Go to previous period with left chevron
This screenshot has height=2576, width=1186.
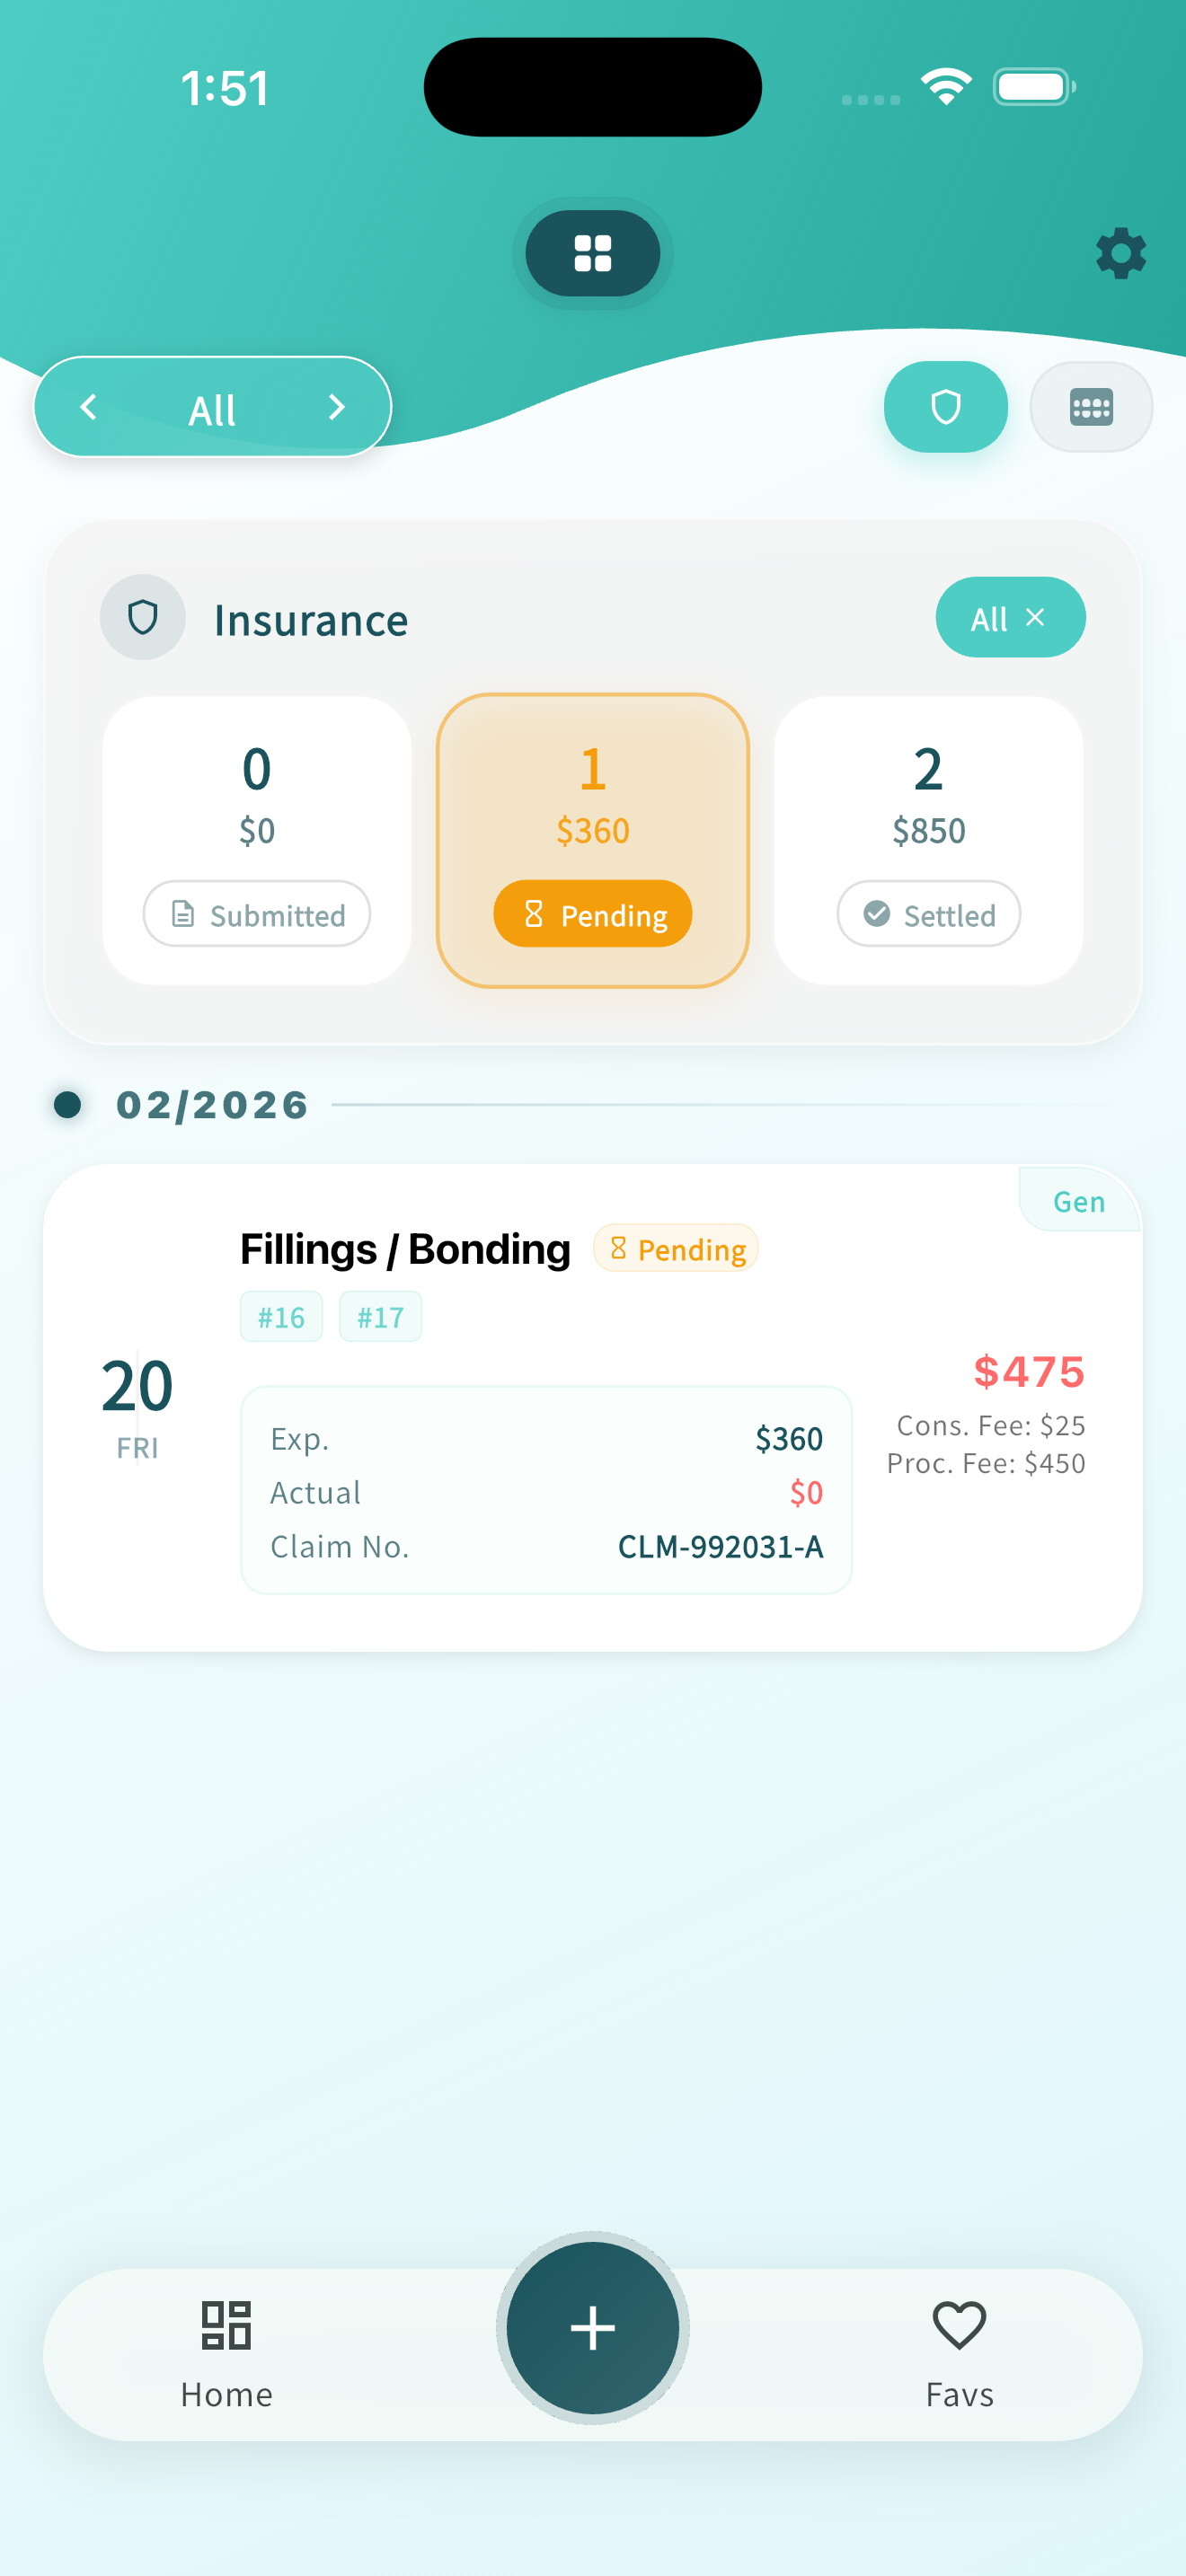point(89,407)
